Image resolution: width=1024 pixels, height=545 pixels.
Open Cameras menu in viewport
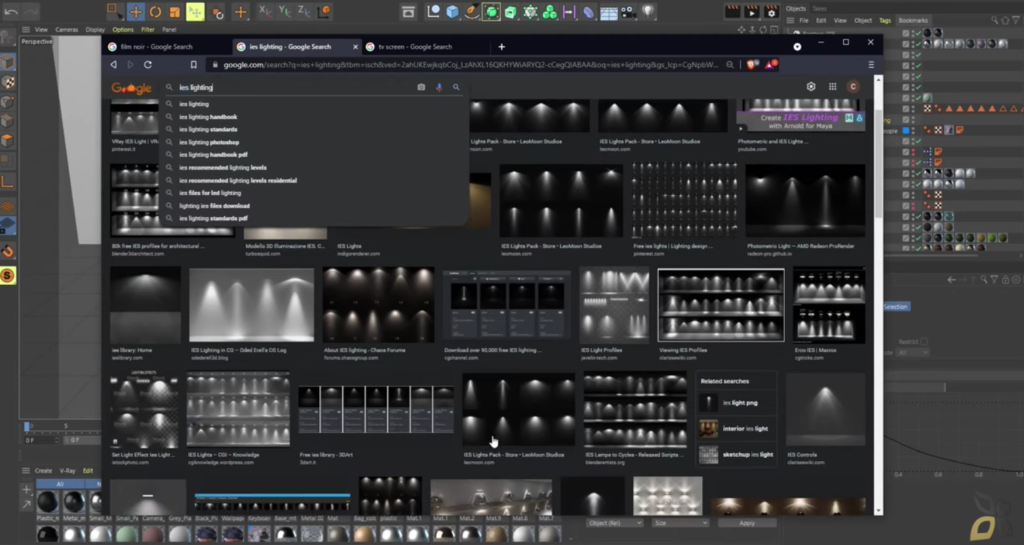pyautogui.click(x=67, y=29)
